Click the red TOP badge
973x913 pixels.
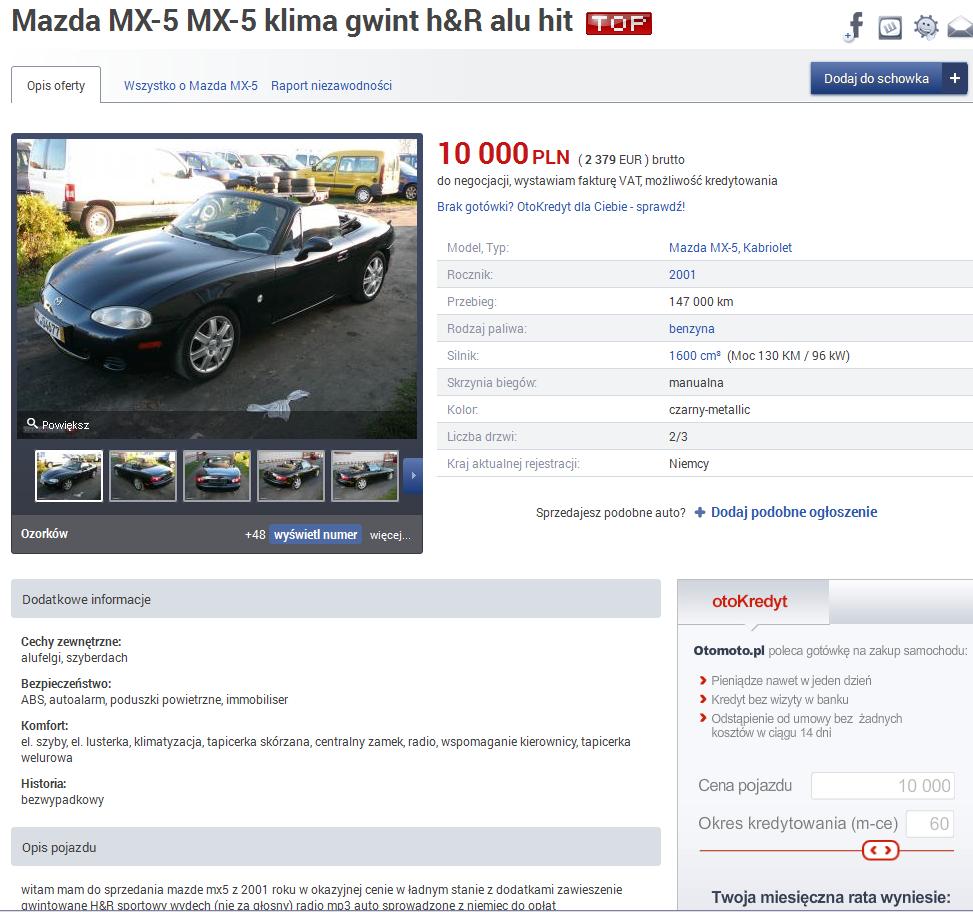[619, 24]
